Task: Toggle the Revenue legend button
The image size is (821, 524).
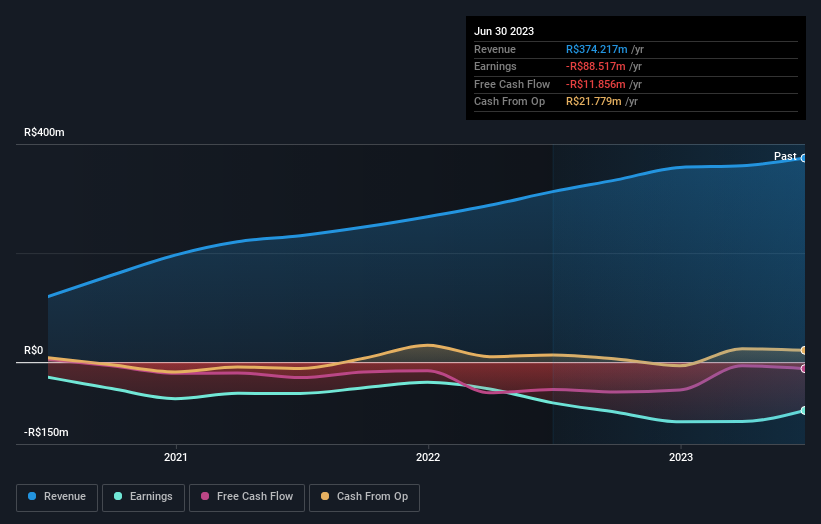Action: (x=57, y=497)
